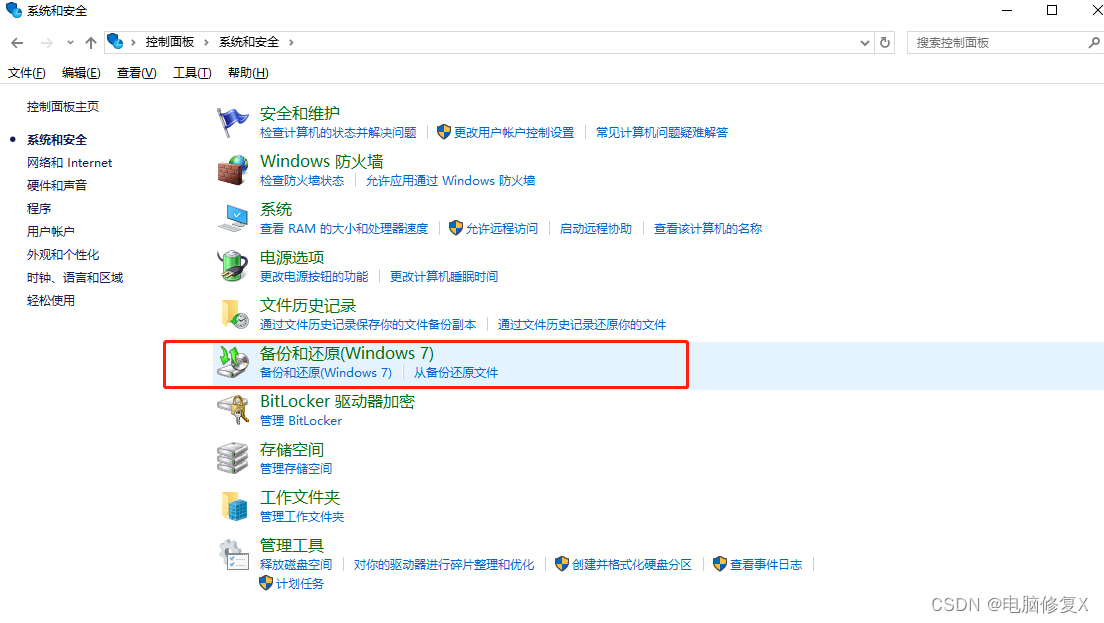Open the Work Folders icon
Screen dimensions: 1104x623
[x=234, y=506]
